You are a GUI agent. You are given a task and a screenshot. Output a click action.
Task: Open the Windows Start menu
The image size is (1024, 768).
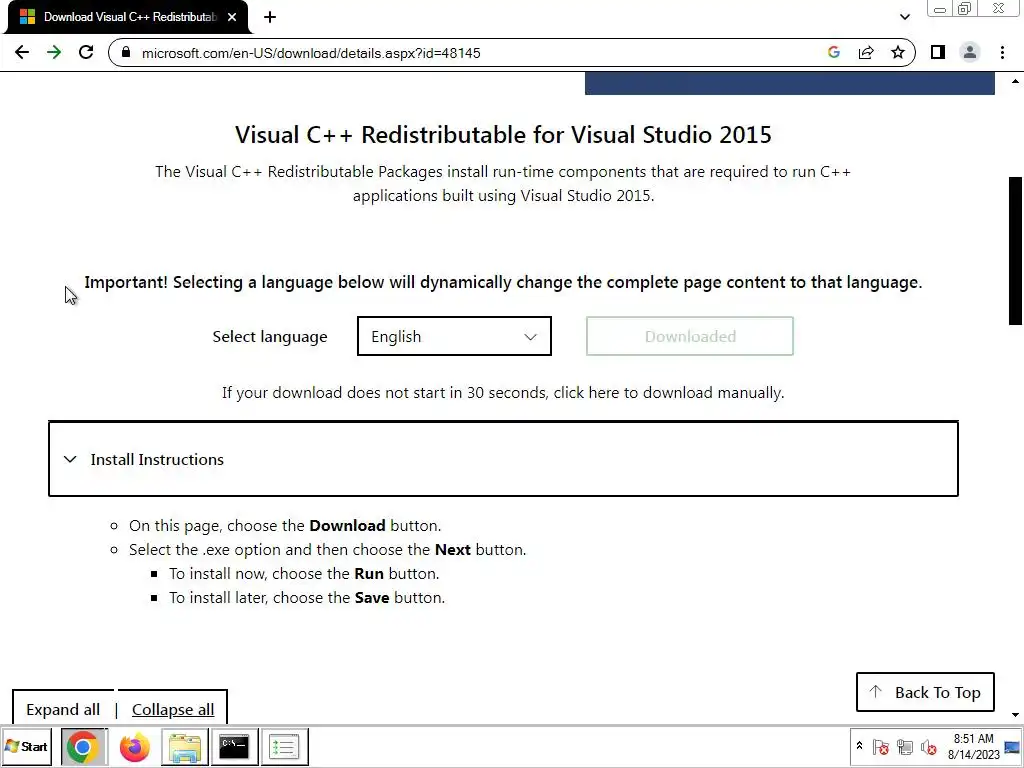27,746
